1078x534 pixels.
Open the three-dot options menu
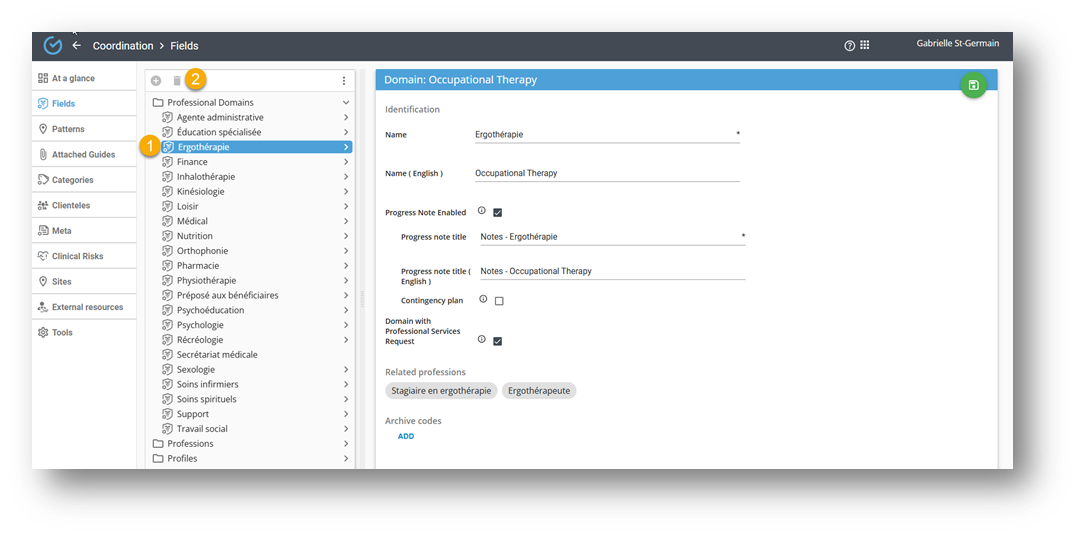(x=344, y=81)
